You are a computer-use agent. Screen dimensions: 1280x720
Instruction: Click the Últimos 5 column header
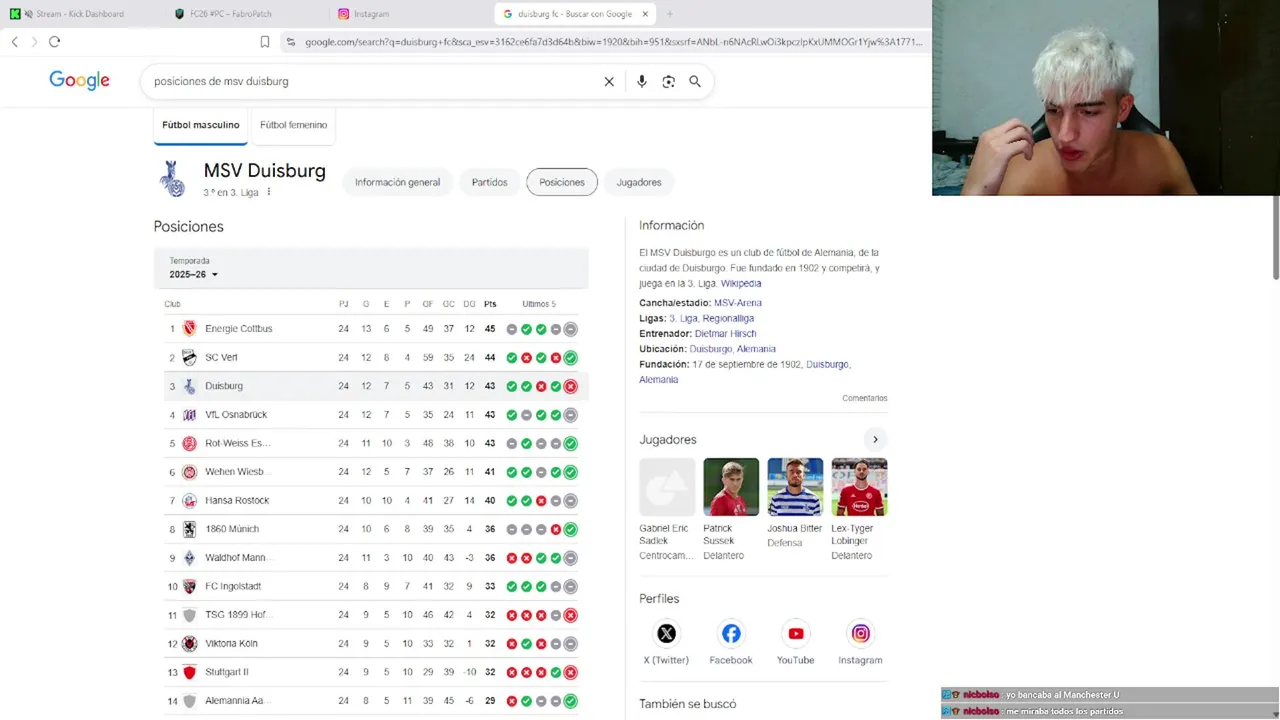point(539,304)
